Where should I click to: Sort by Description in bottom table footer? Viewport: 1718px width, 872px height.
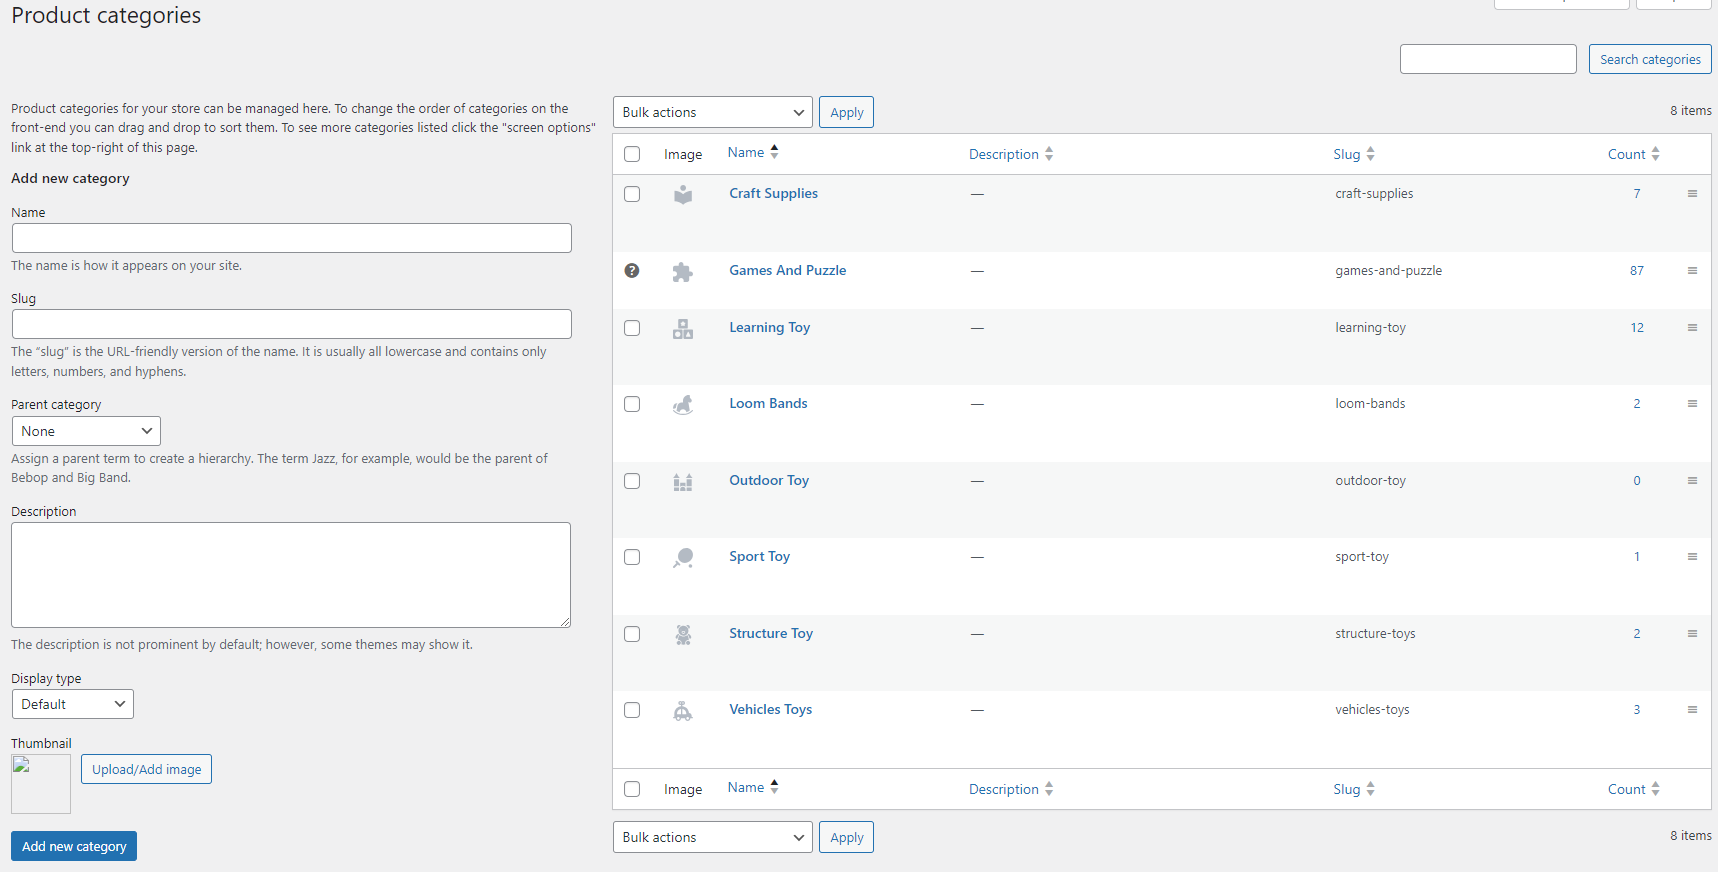click(1011, 789)
